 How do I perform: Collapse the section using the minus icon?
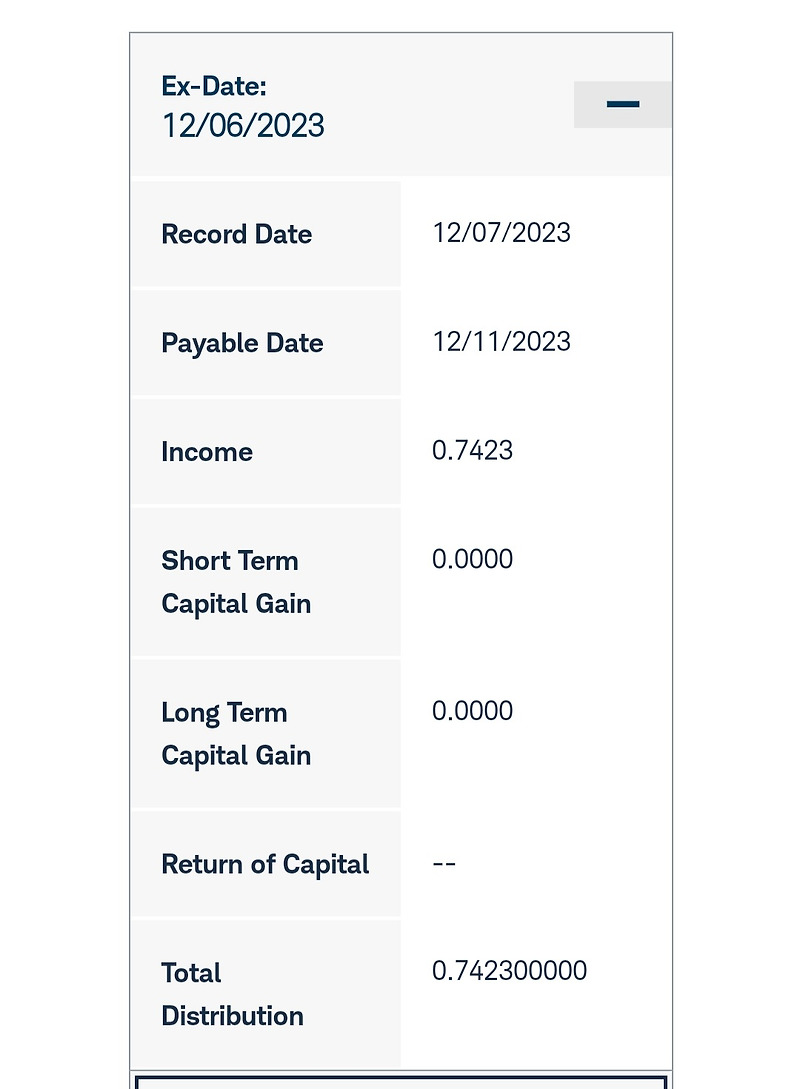(622, 104)
